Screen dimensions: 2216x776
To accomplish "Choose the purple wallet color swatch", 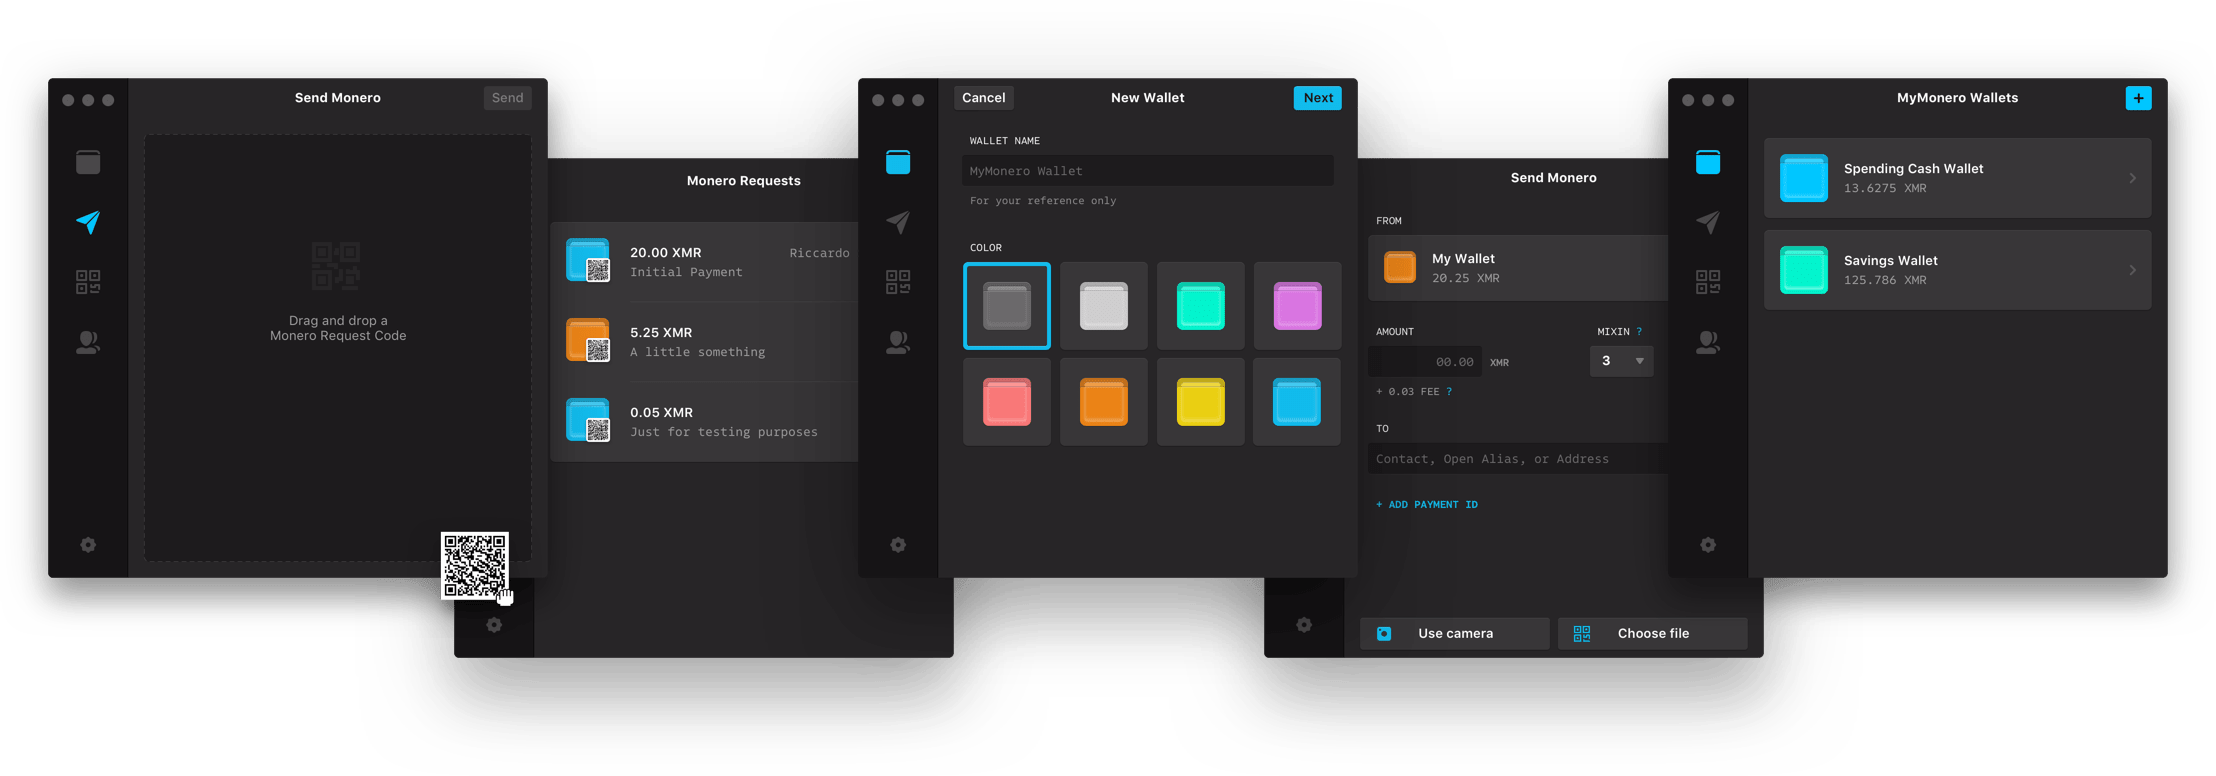I will pos(1297,306).
